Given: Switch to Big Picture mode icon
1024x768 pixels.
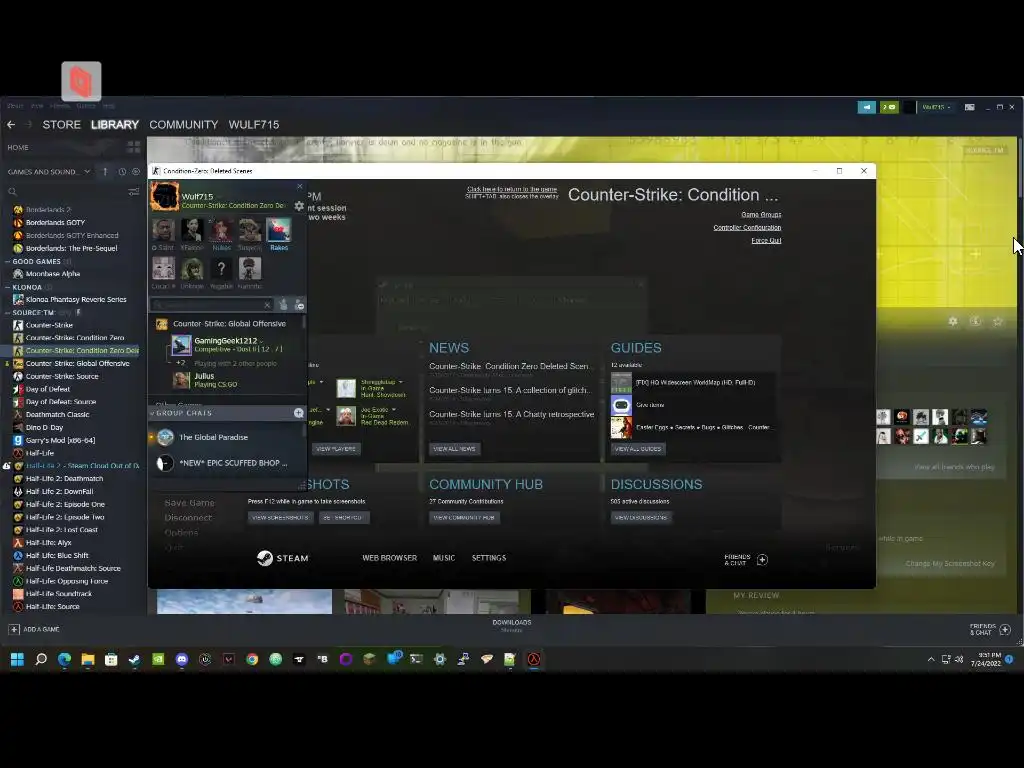Looking at the screenshot, I should pyautogui.click(x=970, y=107).
